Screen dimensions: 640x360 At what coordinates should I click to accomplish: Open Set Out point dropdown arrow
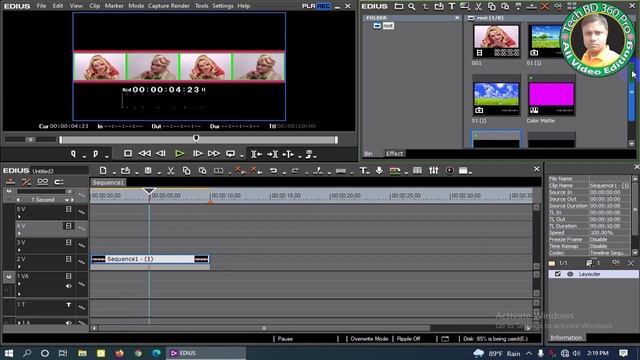(x=107, y=156)
